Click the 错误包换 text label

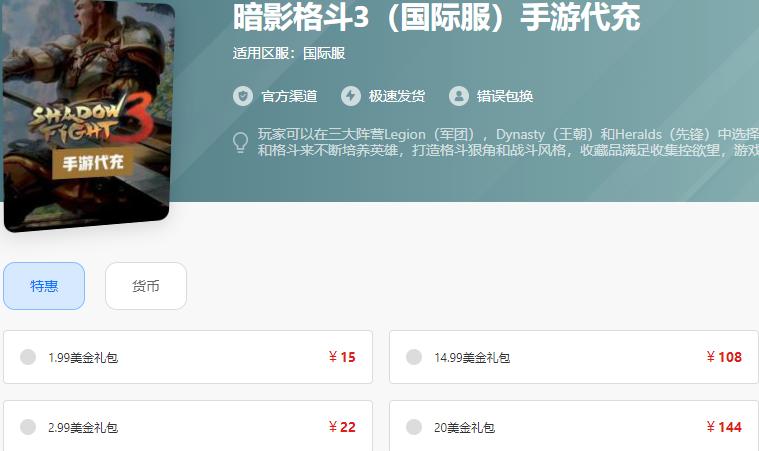click(505, 96)
